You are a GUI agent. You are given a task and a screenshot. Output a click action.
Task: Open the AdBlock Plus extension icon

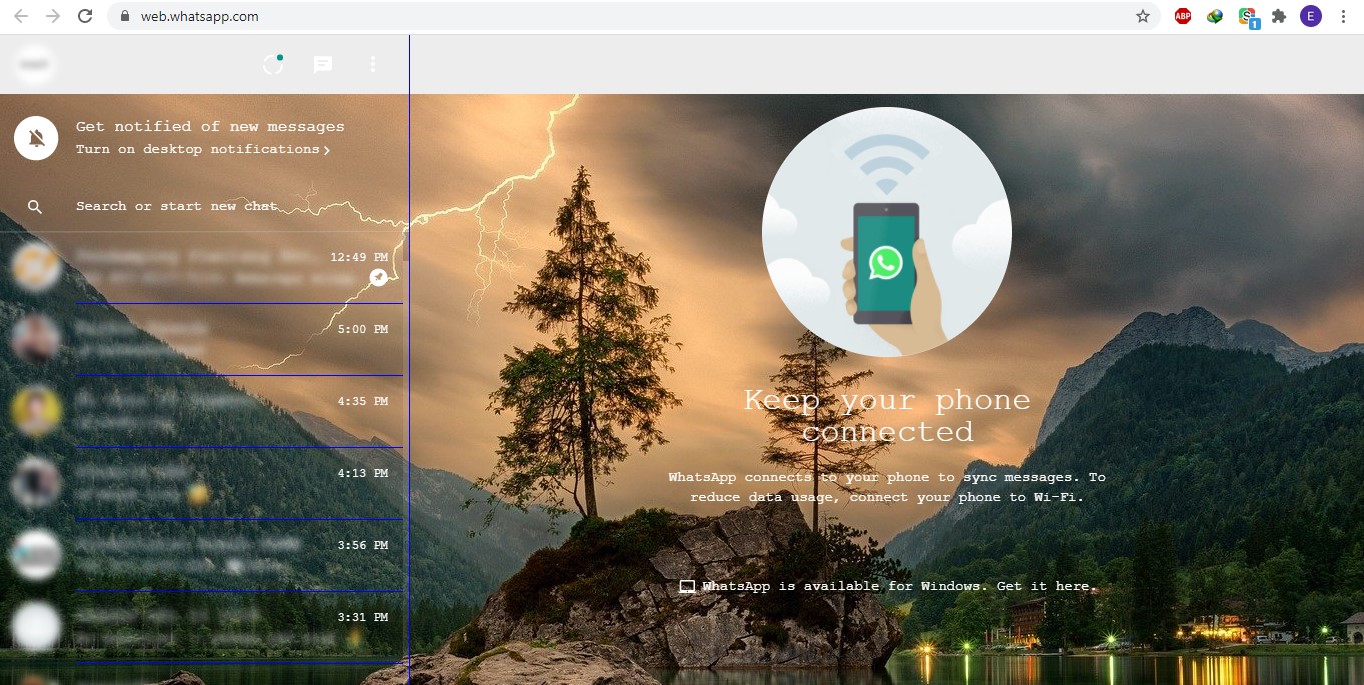click(1183, 16)
